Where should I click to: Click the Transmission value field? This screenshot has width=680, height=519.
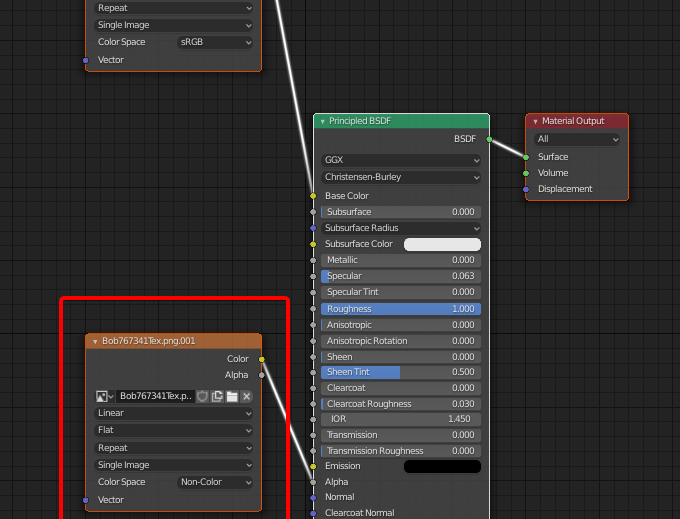click(401, 435)
